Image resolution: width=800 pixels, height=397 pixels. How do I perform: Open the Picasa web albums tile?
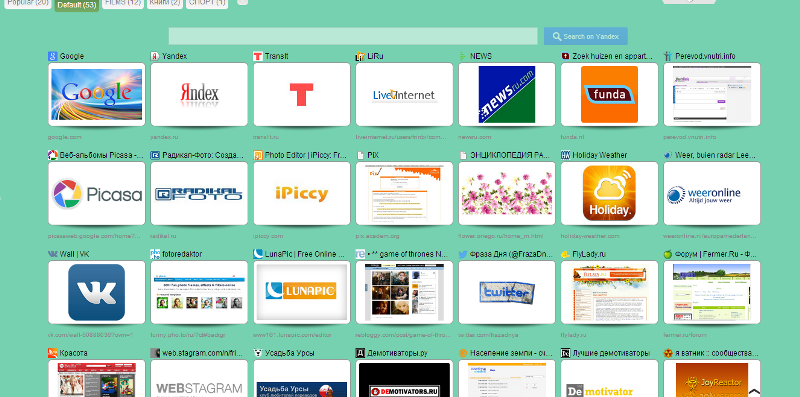(x=96, y=193)
